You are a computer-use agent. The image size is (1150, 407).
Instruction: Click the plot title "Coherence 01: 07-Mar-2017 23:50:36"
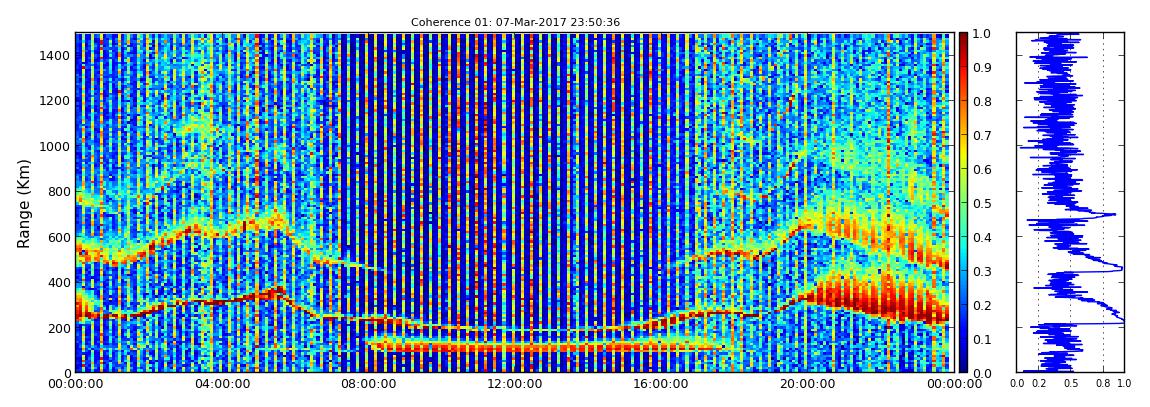click(515, 22)
